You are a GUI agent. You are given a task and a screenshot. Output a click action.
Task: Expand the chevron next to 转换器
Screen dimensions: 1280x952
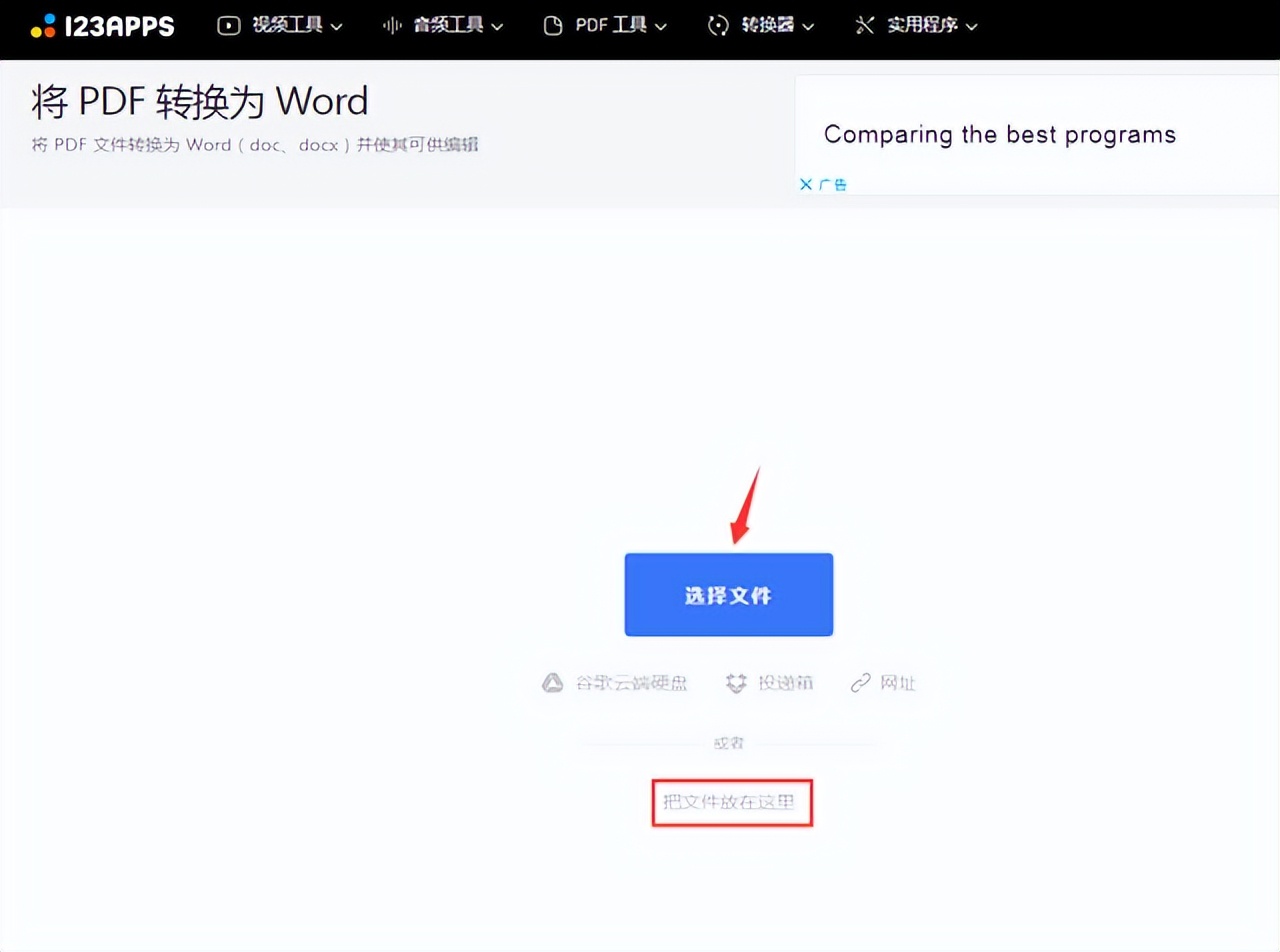click(808, 27)
